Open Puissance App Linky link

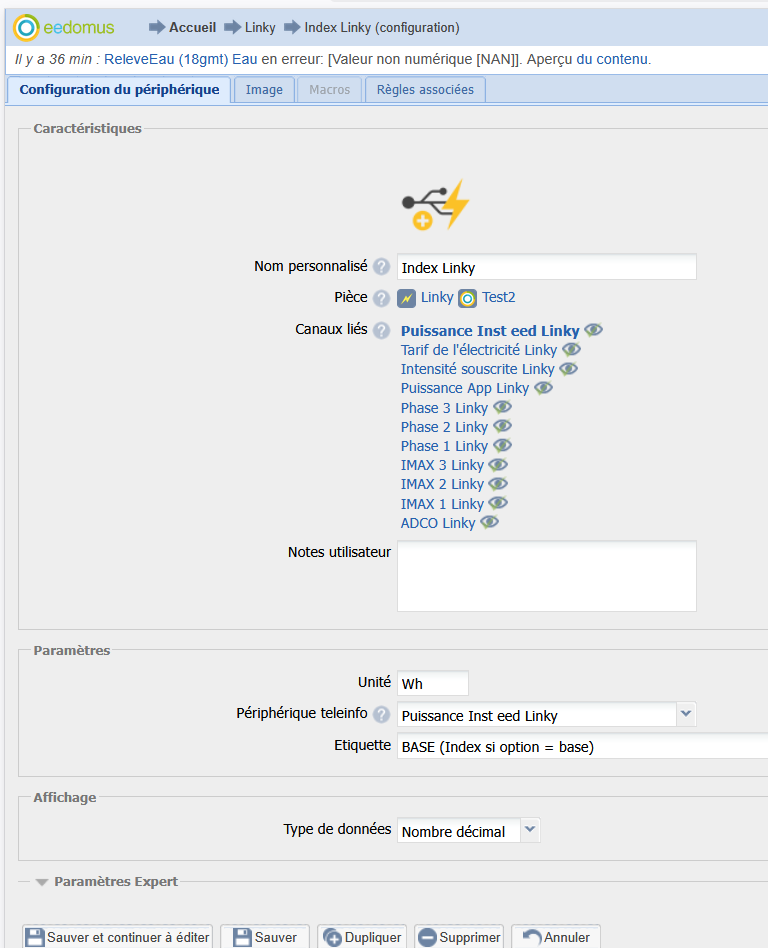tap(465, 388)
